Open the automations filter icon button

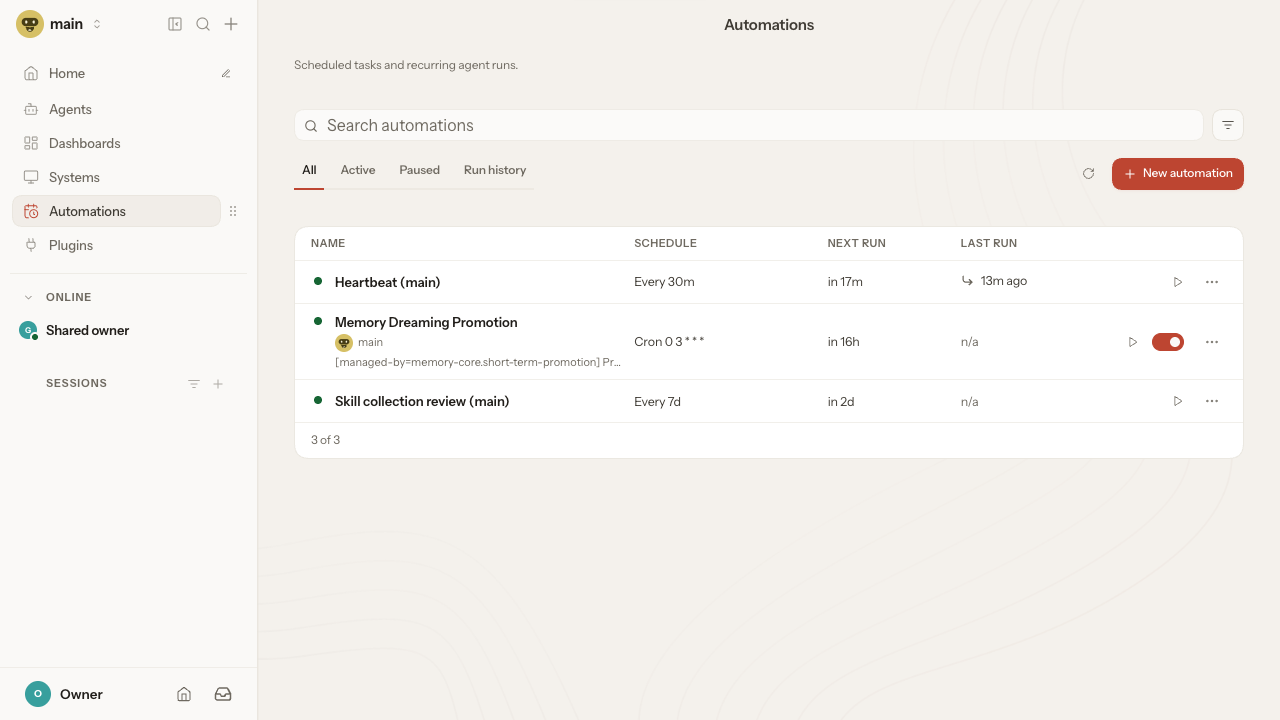(1228, 125)
